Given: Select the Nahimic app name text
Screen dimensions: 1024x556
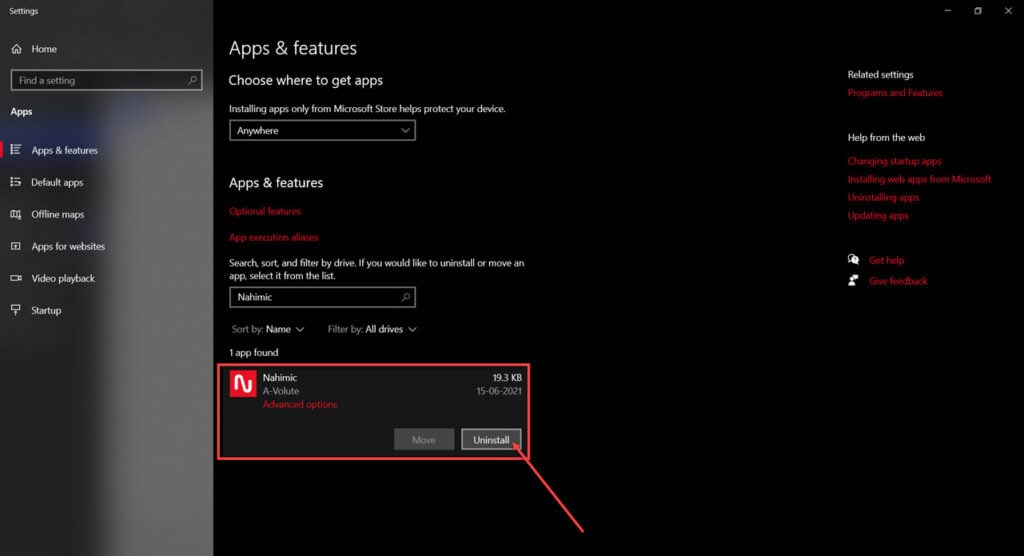Looking at the screenshot, I should tap(280, 378).
